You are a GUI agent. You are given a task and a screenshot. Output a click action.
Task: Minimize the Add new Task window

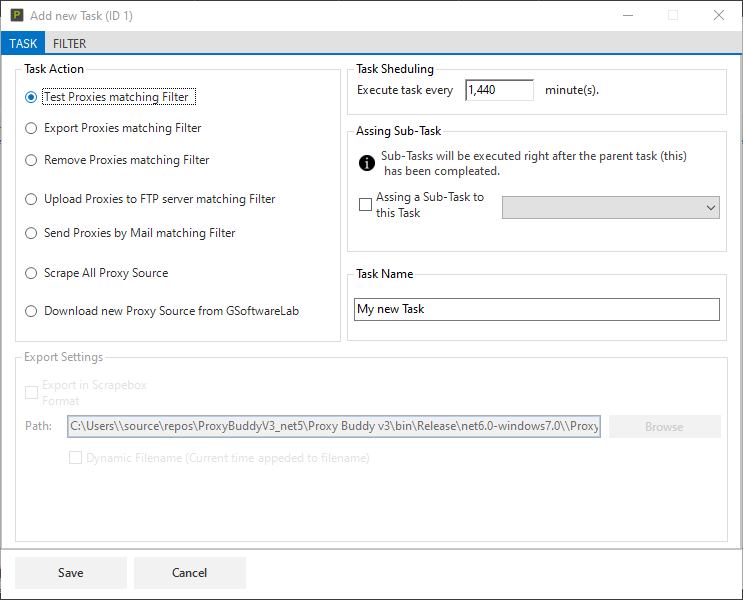627,15
